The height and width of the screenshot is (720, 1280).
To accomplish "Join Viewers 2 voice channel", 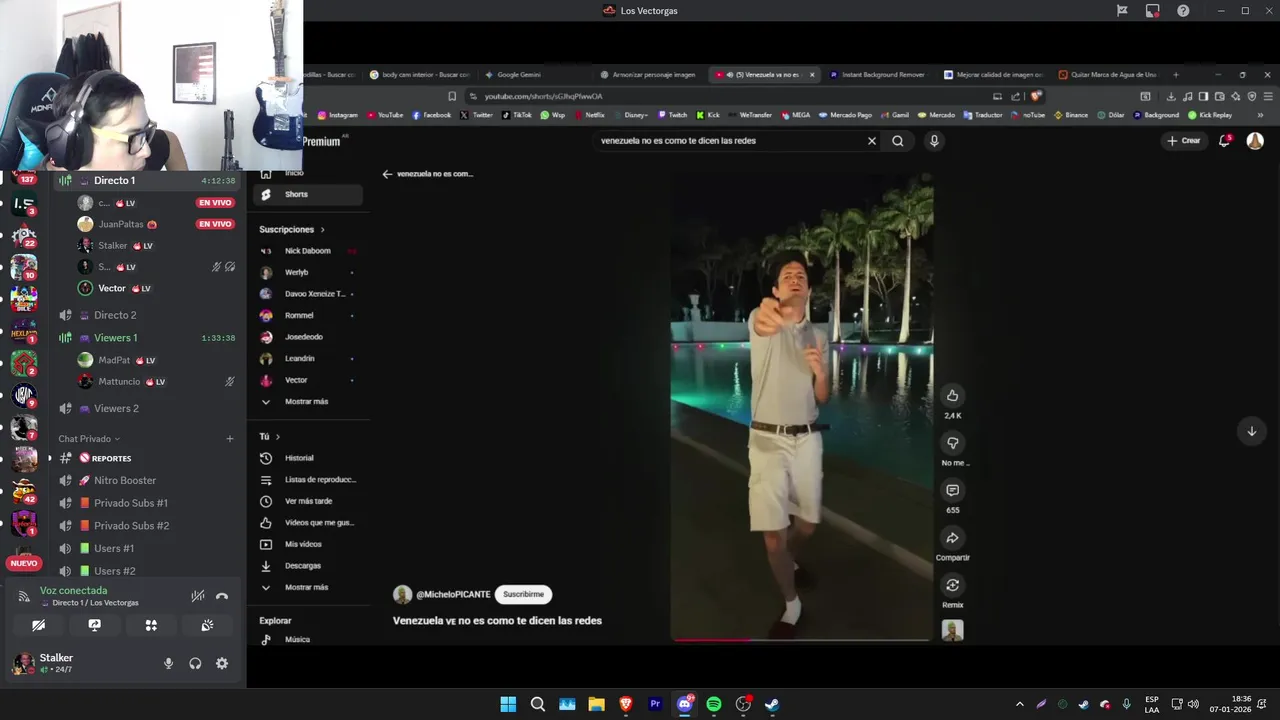I will coord(146,408).
